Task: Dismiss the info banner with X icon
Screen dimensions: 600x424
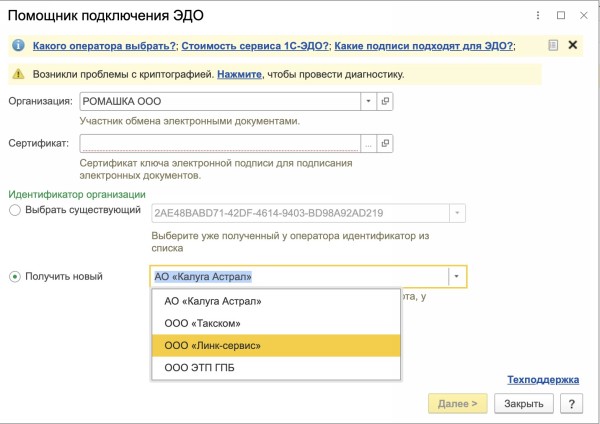Action: click(x=573, y=45)
